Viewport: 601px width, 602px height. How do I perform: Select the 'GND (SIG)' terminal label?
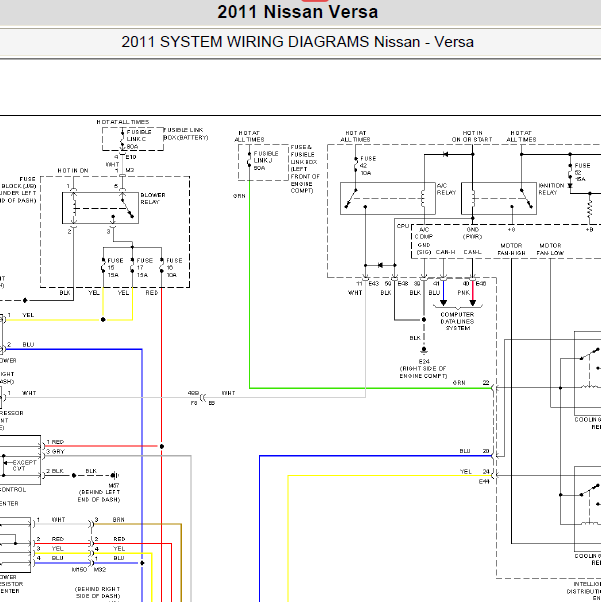(424, 248)
